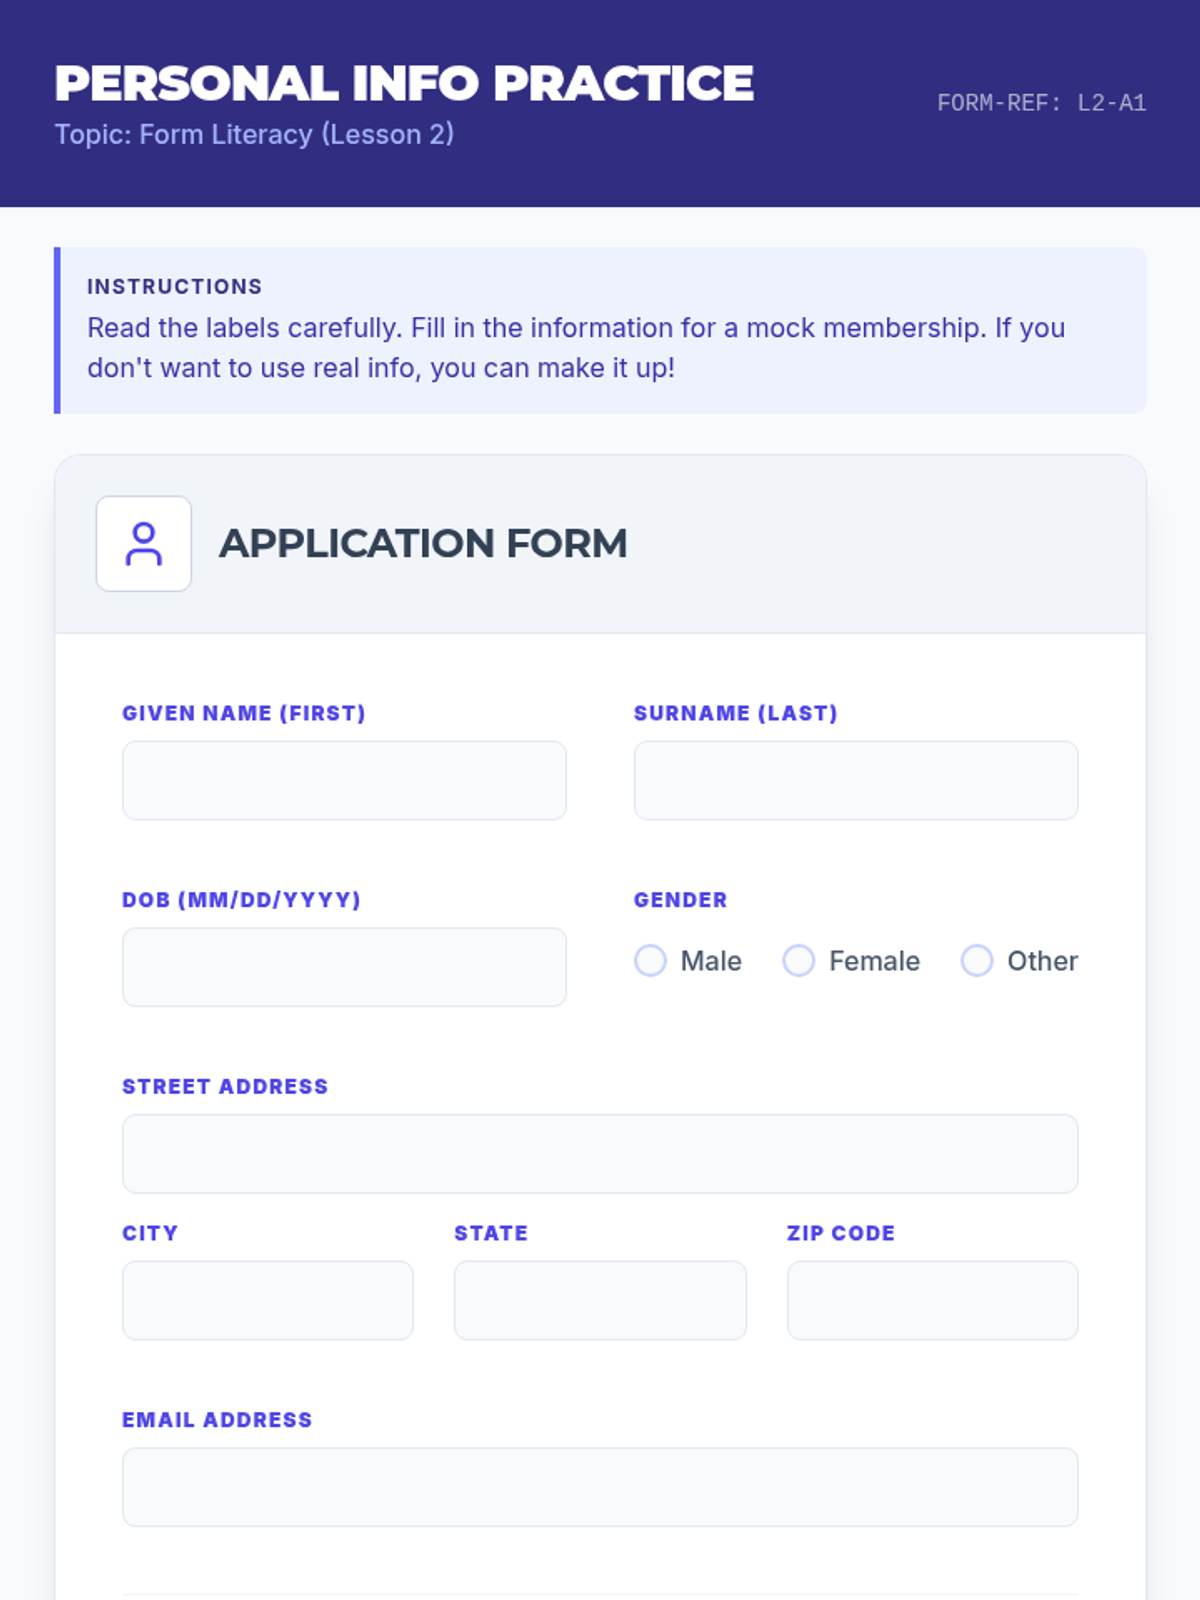
Task: Click the Instructions heading in the notice box
Action: click(174, 287)
